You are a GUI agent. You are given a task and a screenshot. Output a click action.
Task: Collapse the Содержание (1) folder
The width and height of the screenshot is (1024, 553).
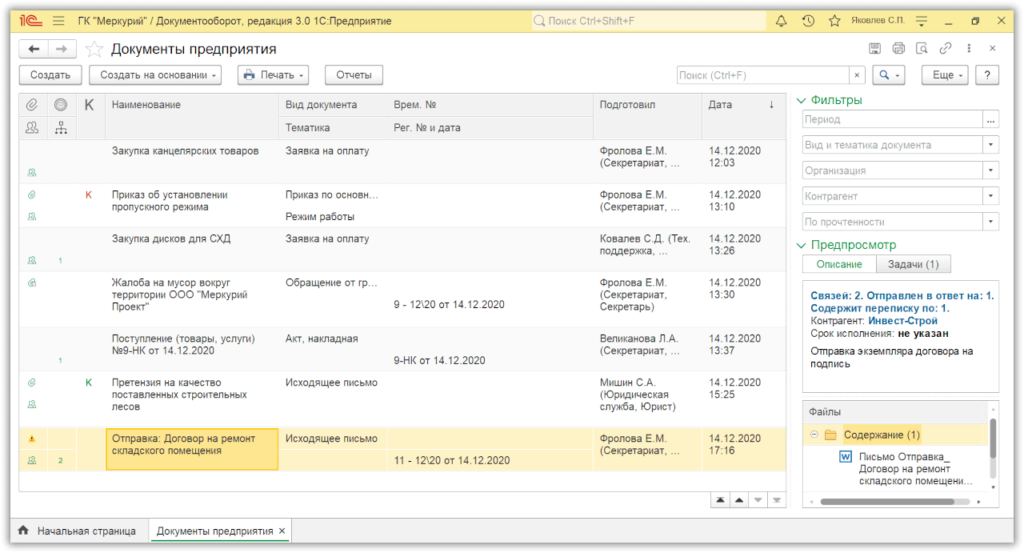click(x=815, y=435)
